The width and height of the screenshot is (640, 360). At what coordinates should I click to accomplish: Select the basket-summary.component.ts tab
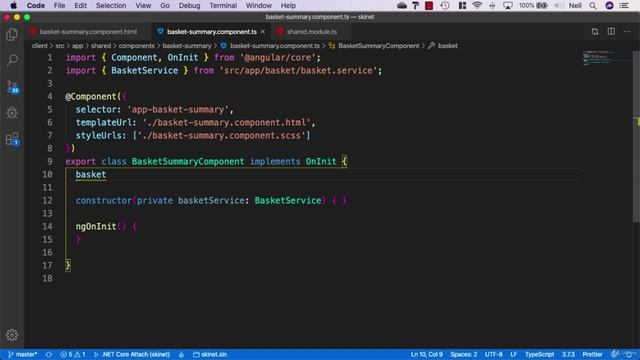[x=212, y=31]
